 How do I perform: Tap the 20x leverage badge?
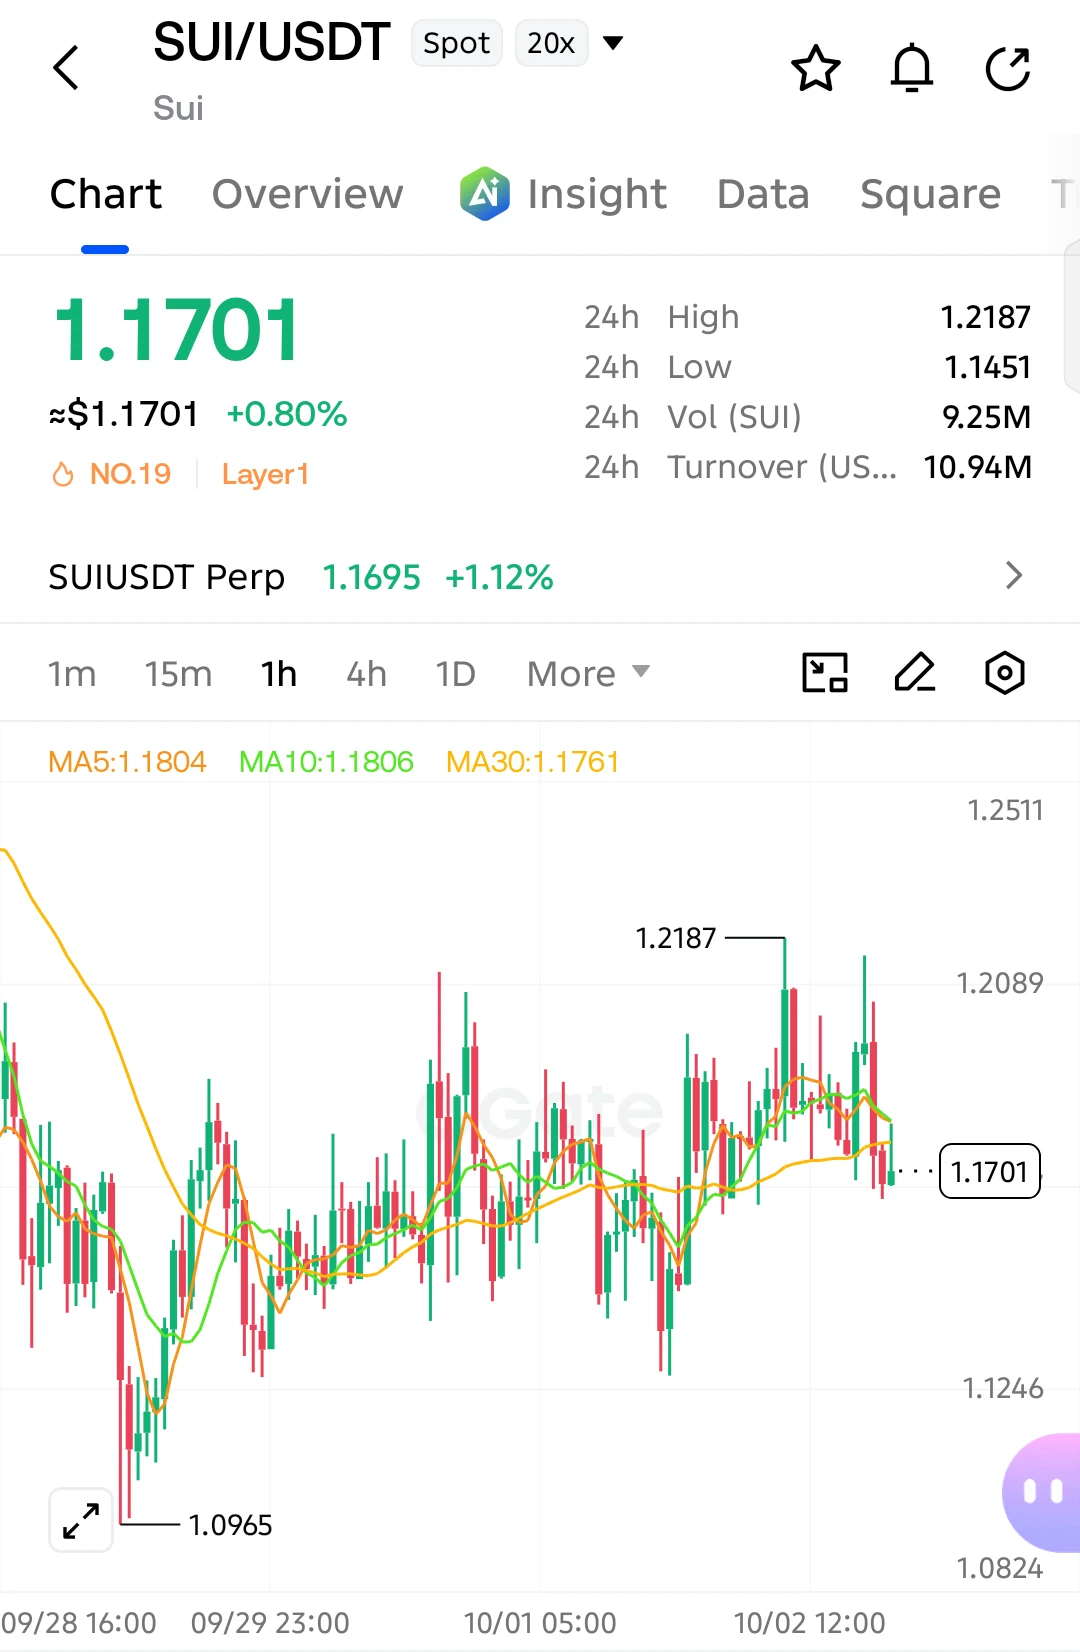551,43
